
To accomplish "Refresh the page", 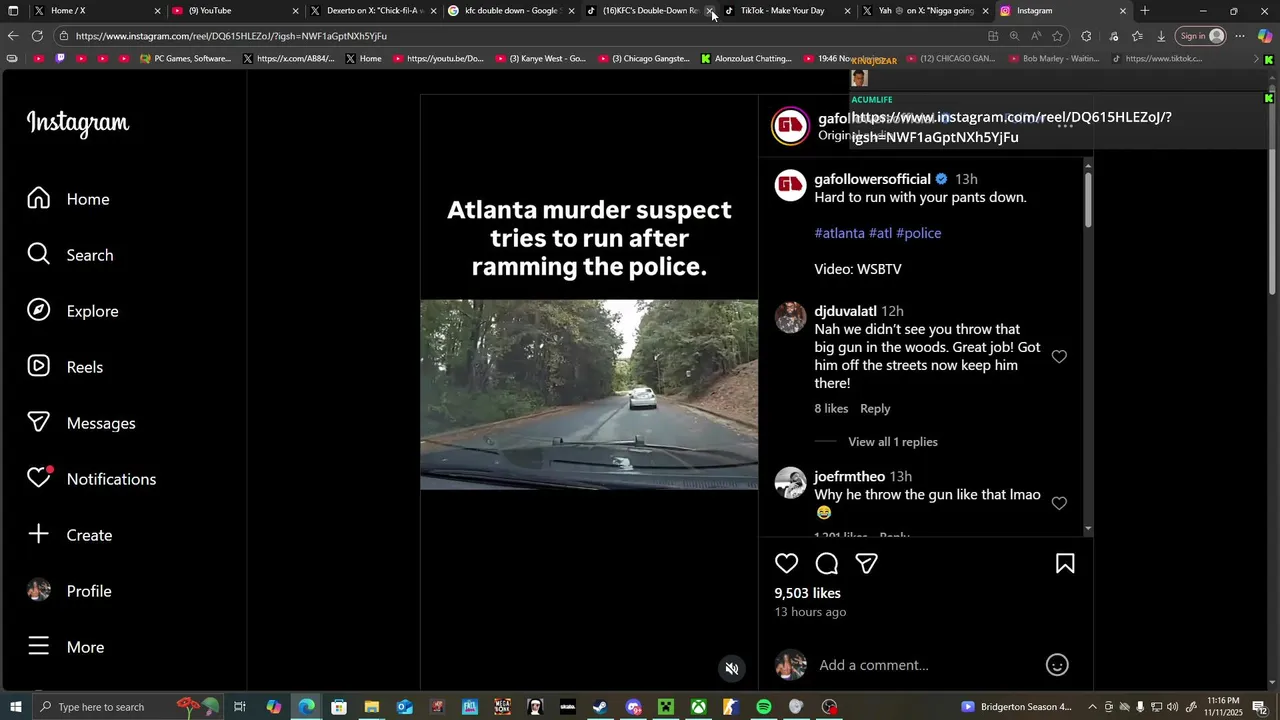I will [x=37, y=36].
